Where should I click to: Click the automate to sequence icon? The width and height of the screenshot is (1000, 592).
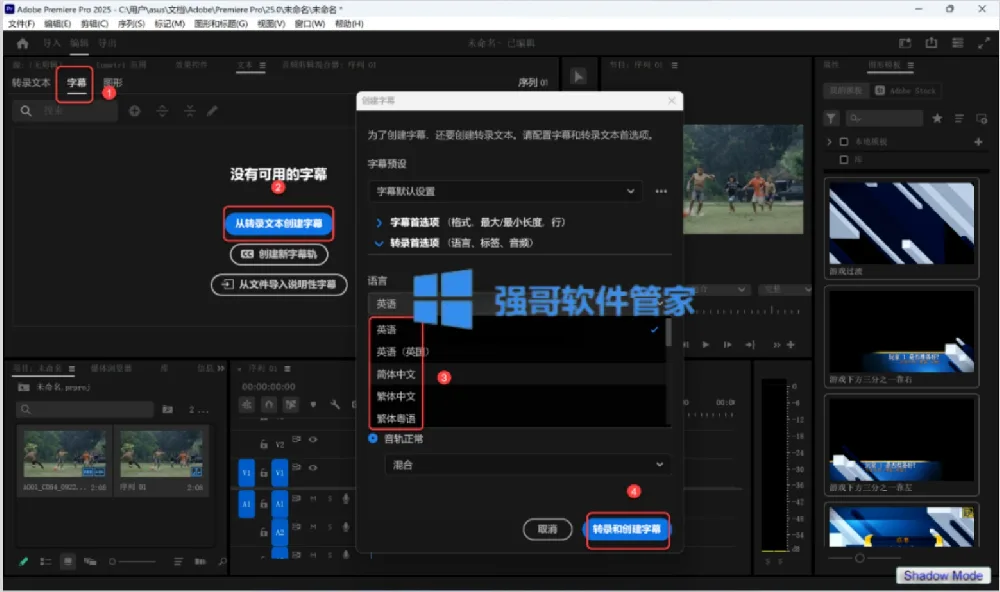[x=200, y=561]
